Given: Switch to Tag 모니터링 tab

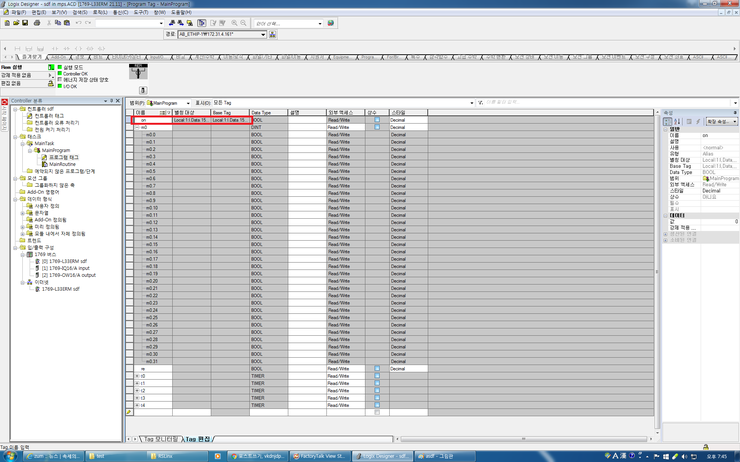Looking at the screenshot, I should tap(160, 439).
